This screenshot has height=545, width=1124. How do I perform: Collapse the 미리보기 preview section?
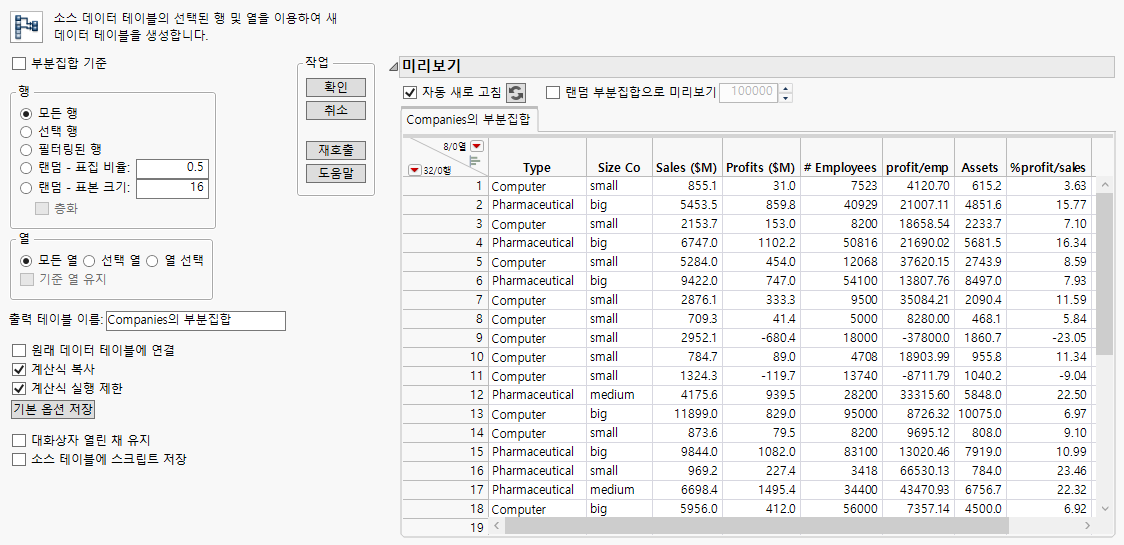pyautogui.click(x=391, y=68)
